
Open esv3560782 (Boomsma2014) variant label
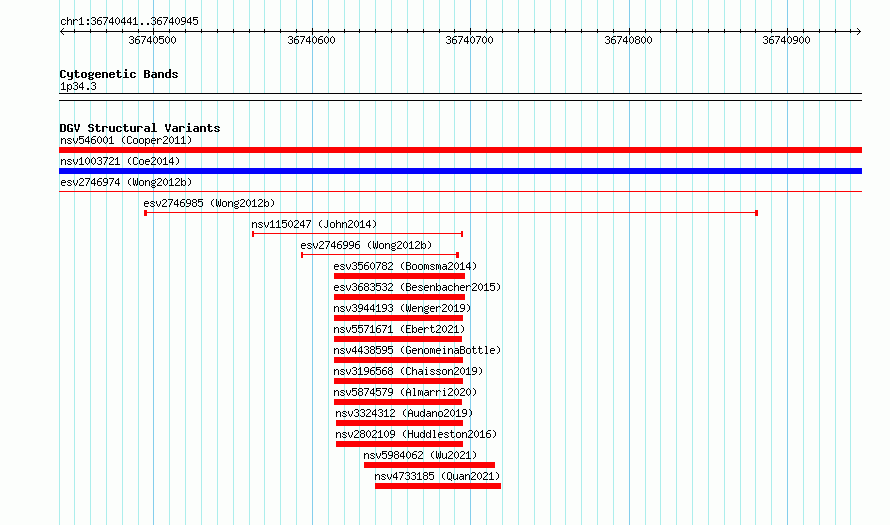tap(405, 266)
